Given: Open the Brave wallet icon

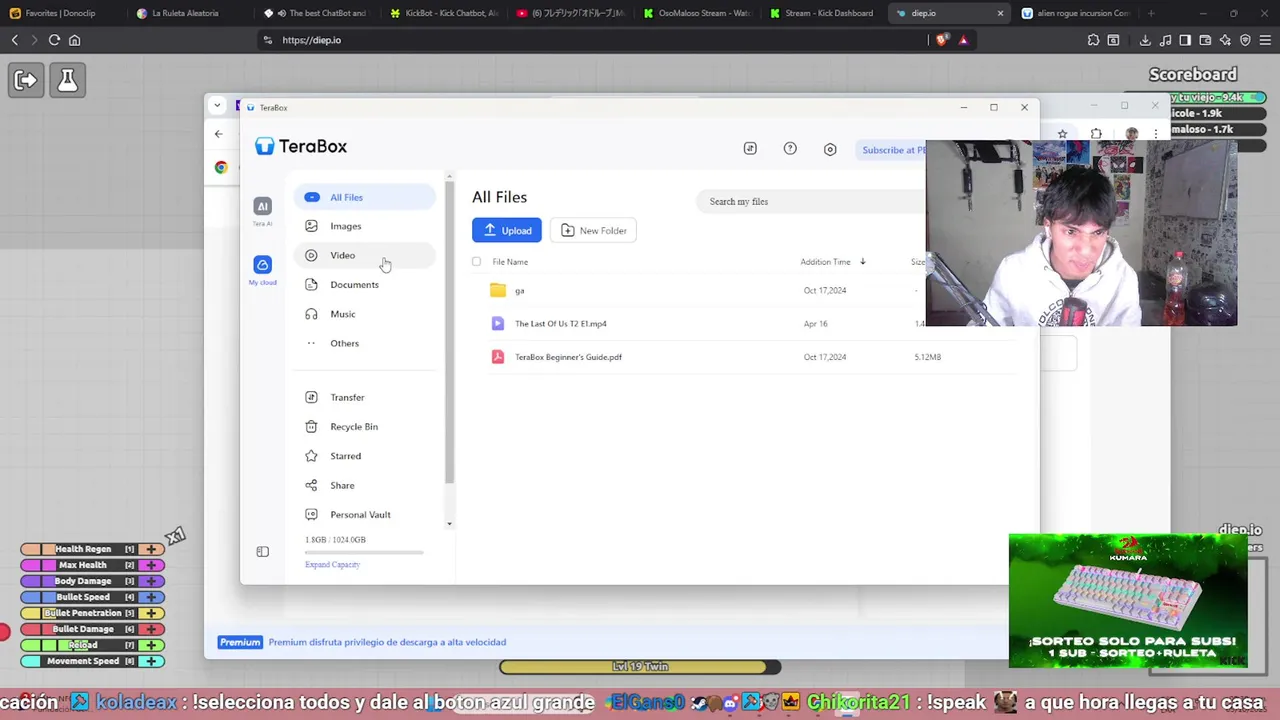Looking at the screenshot, I should pyautogui.click(x=1205, y=40).
